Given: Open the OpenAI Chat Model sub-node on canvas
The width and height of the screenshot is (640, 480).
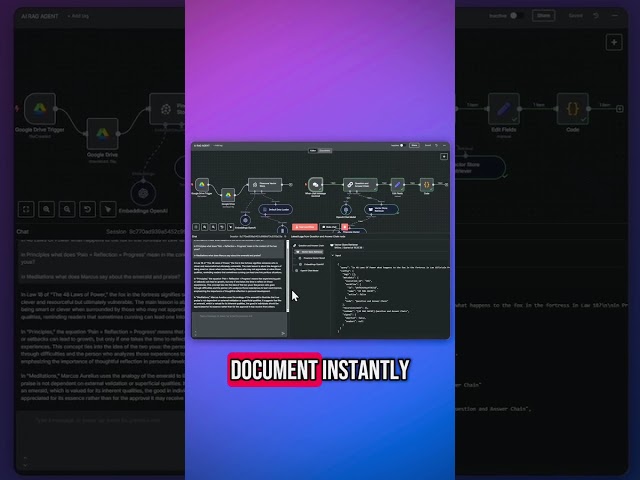Looking at the screenshot, I should click(x=346, y=209).
